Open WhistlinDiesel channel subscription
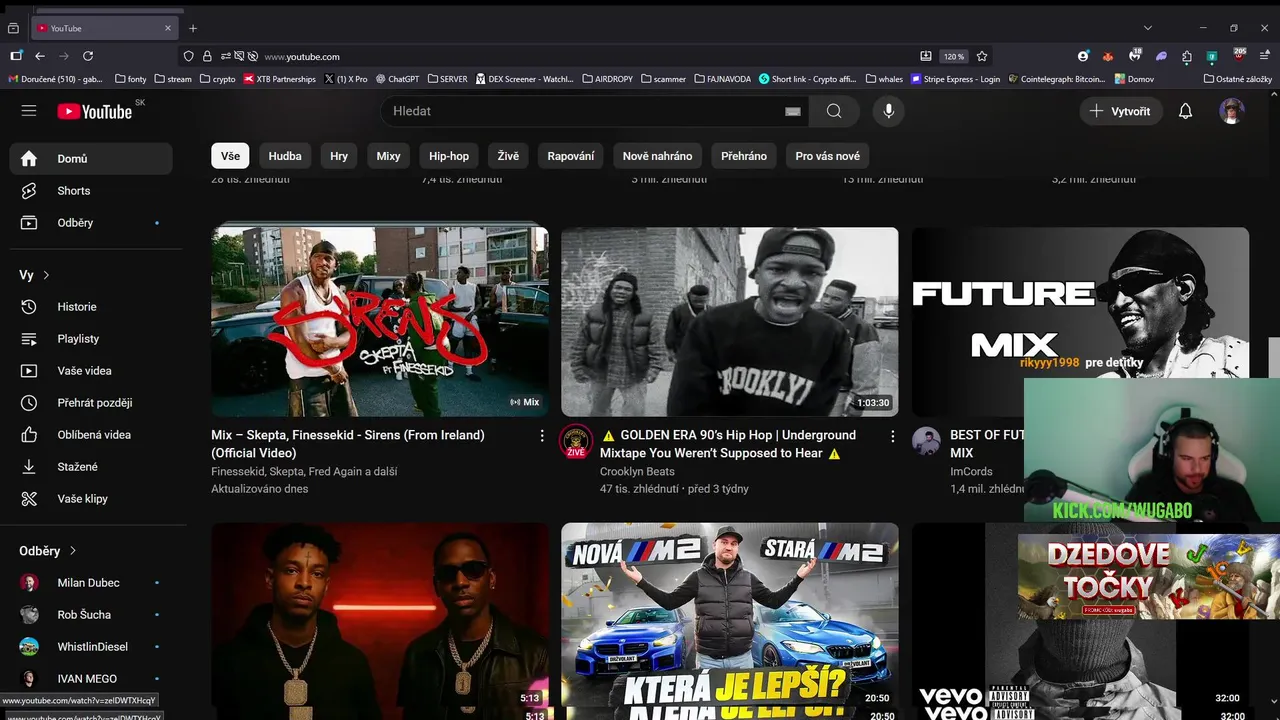The height and width of the screenshot is (720, 1280). 91,647
